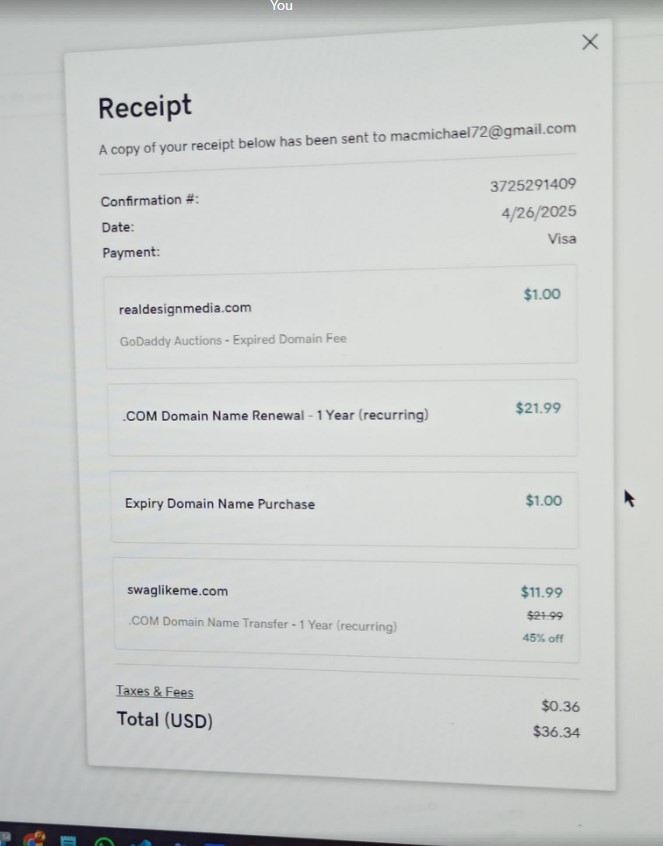Click the $36.34 total amount
663x846 pixels.
click(x=556, y=732)
